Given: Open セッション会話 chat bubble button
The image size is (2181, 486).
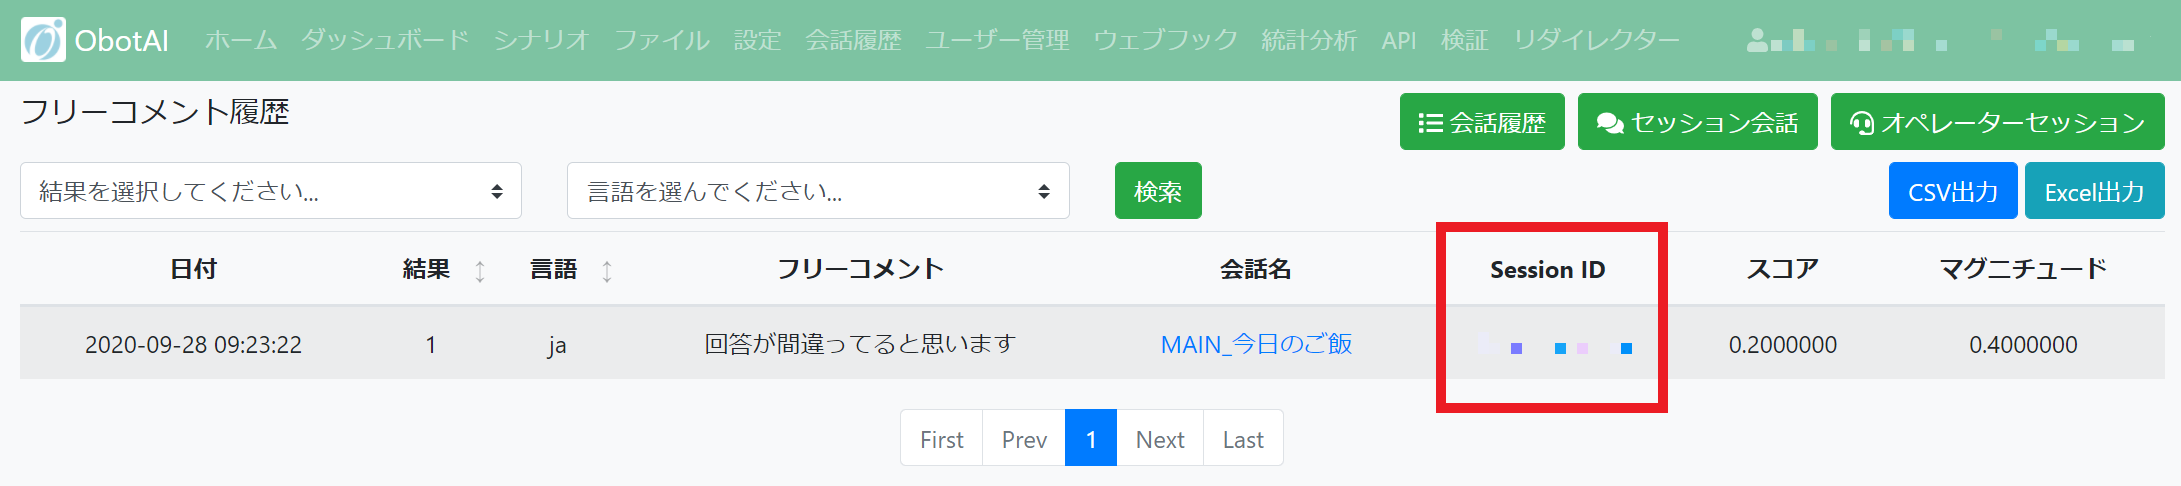Looking at the screenshot, I should (1697, 122).
